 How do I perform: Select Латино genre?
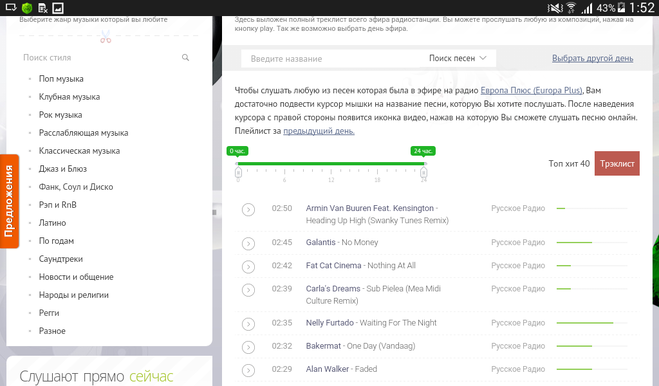click(x=53, y=223)
